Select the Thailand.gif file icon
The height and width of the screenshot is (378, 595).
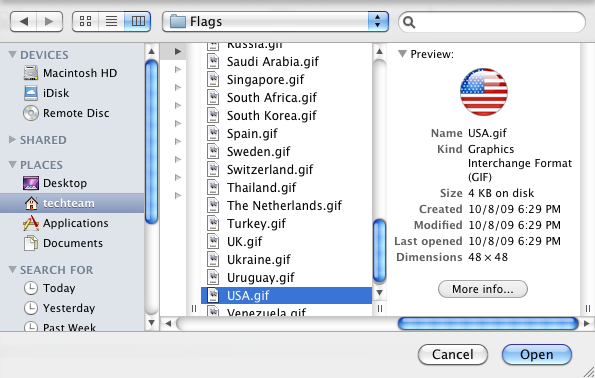(x=213, y=187)
